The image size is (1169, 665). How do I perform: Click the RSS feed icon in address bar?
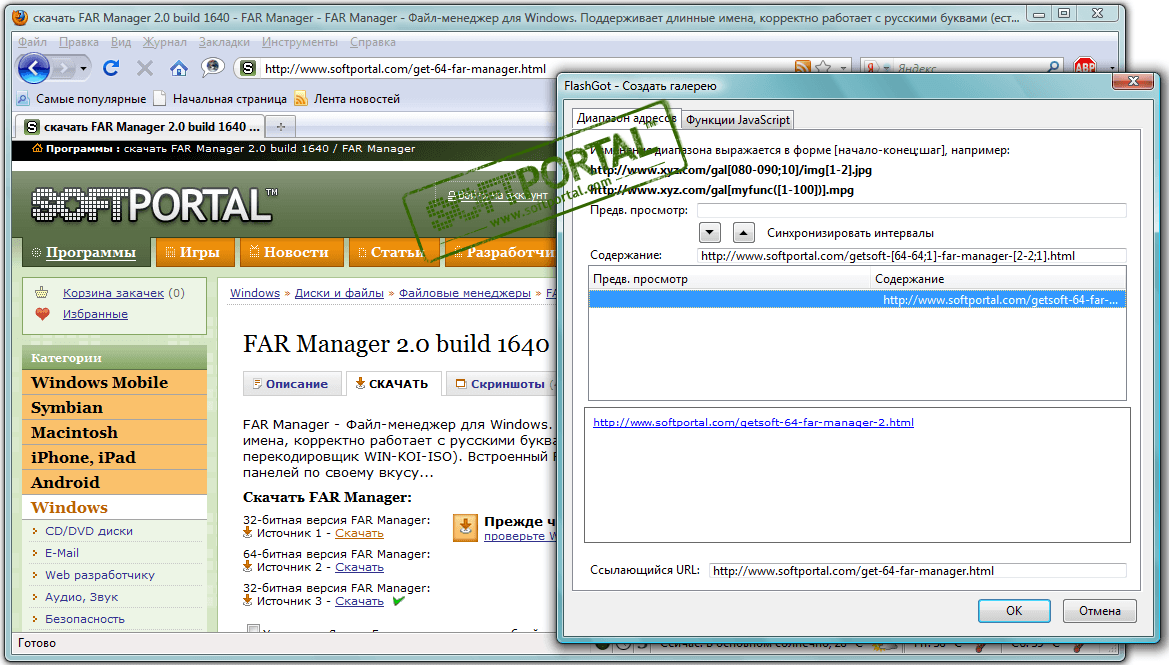coord(802,68)
